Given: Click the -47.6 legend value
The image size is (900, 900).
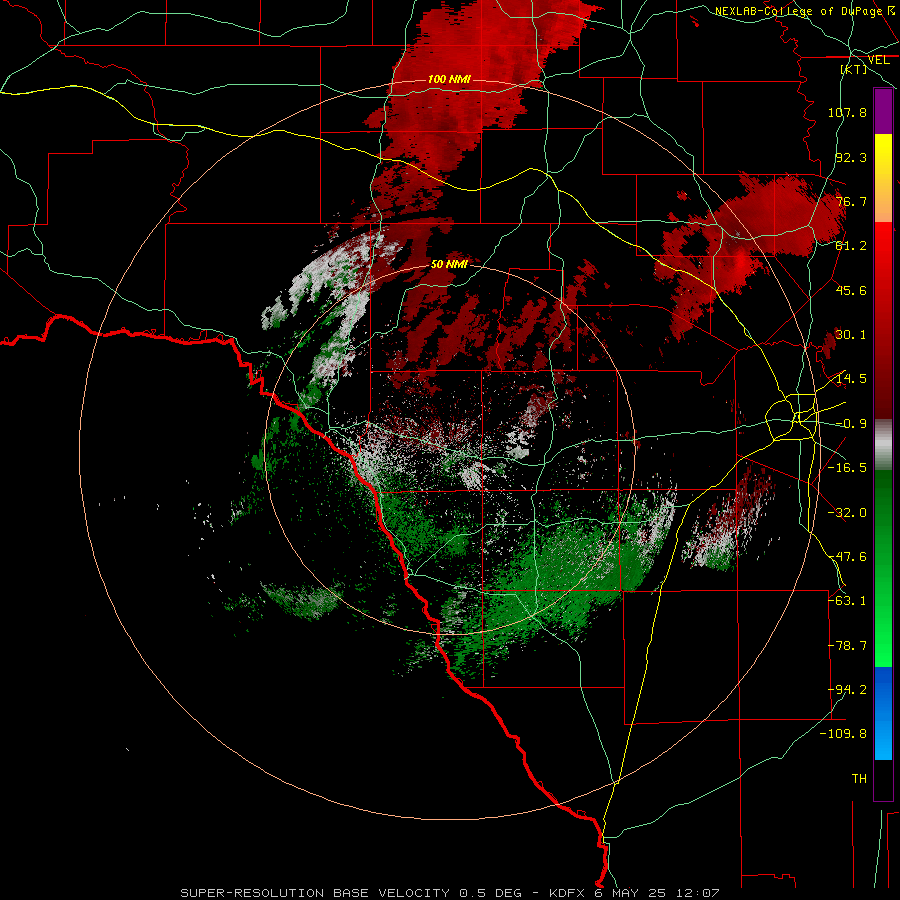Looking at the screenshot, I should click(847, 557).
